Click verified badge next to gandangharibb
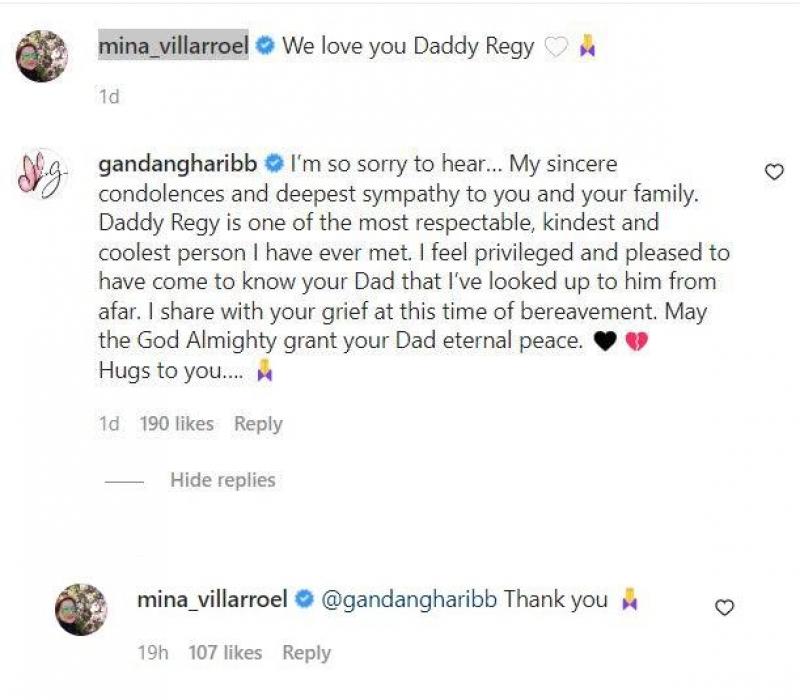This screenshot has height=700, width=800. point(276,164)
